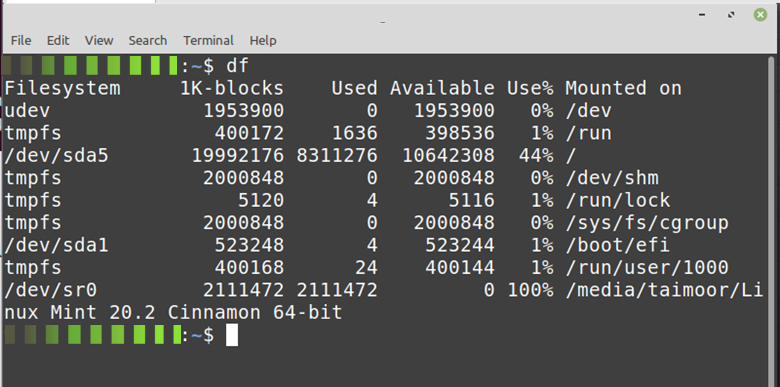Click the '1K-blocks' column header text

(232, 89)
